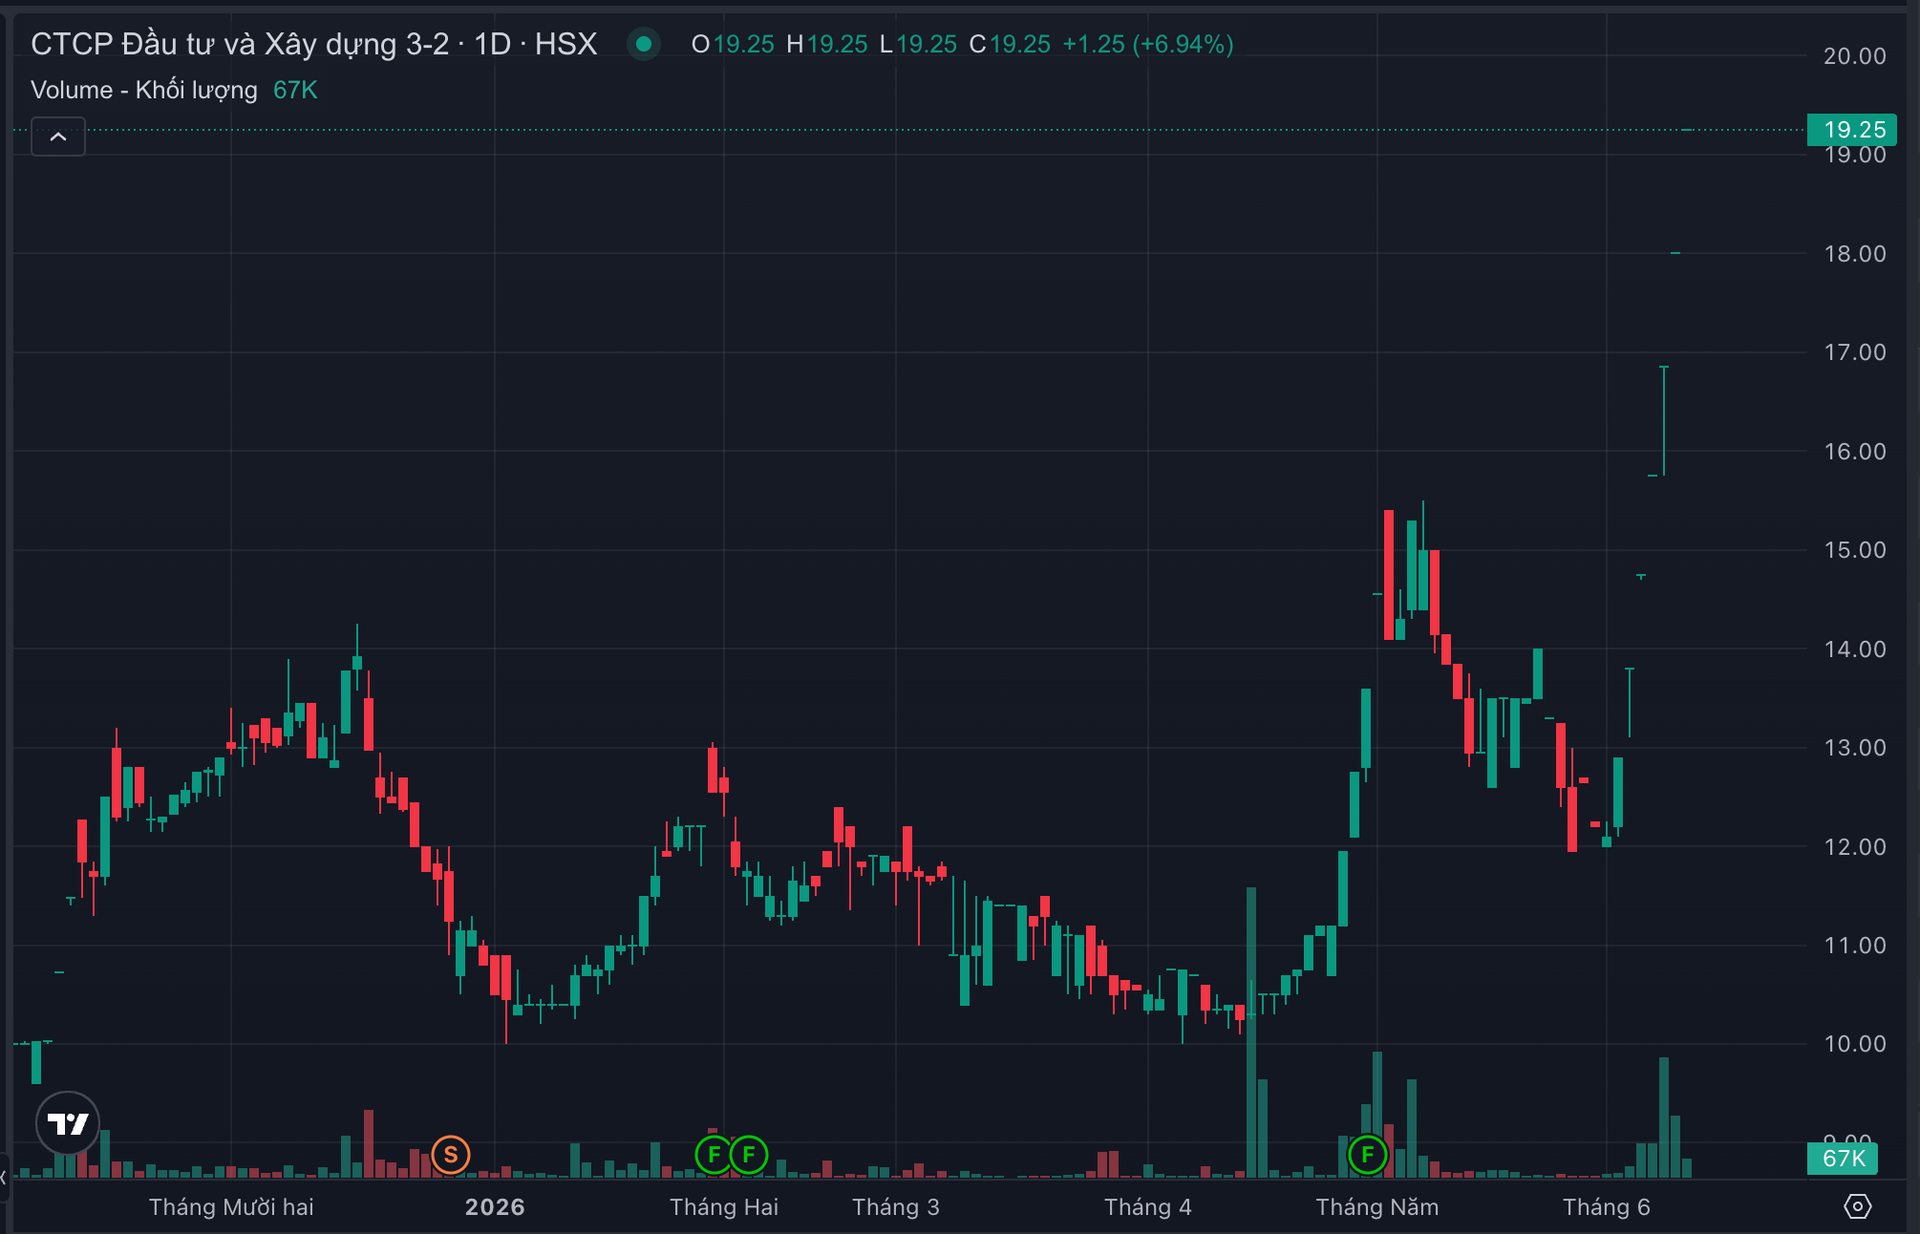
Task: Click the latest candle at 19.25
Action: click(x=1687, y=130)
